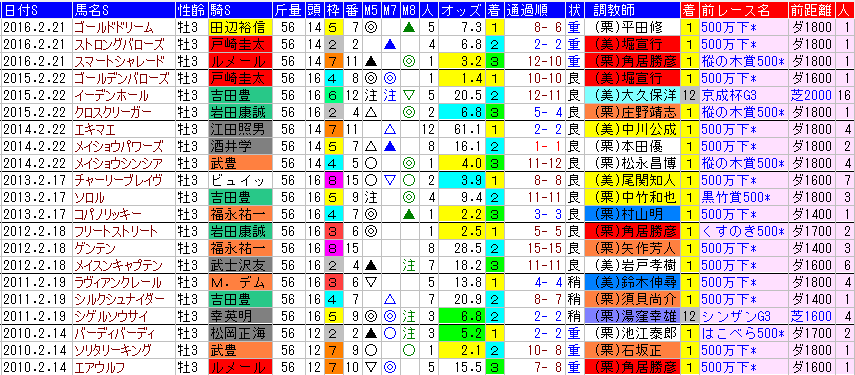Viewport: 855px width, 375px height.
Task: Select horse name メイショウパワーズ
Action: [x=118, y=147]
